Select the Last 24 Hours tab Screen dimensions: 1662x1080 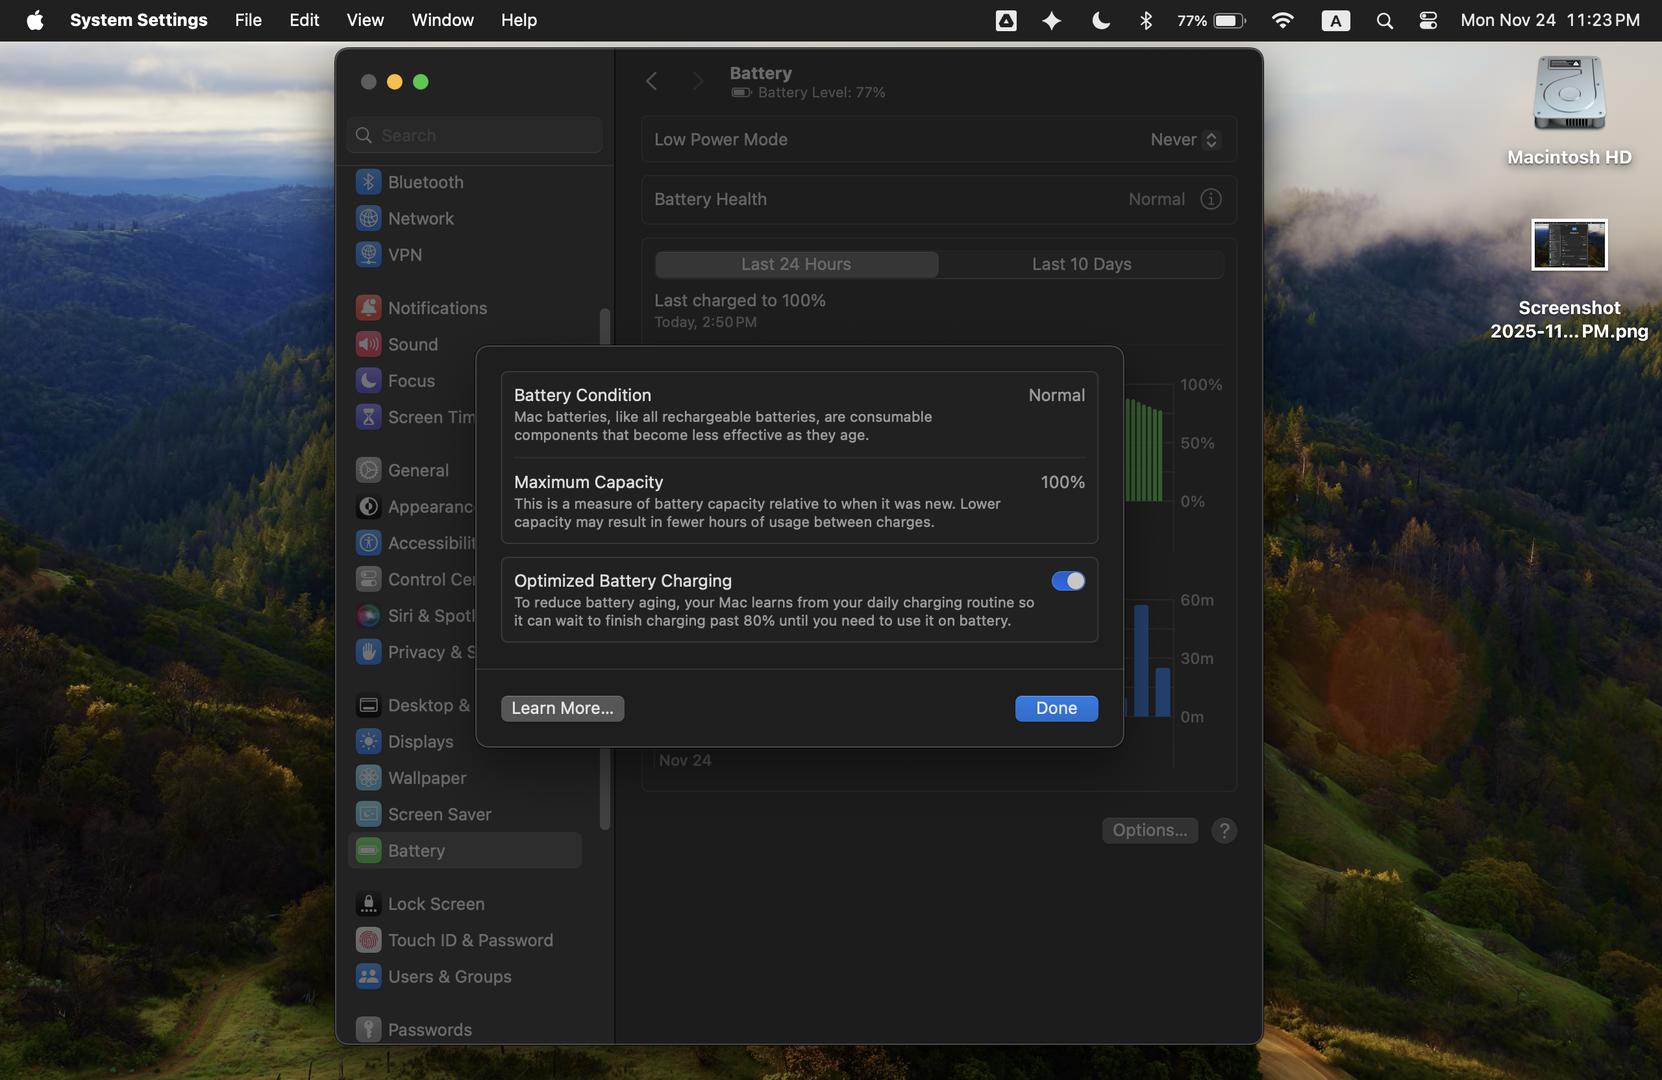tap(796, 264)
